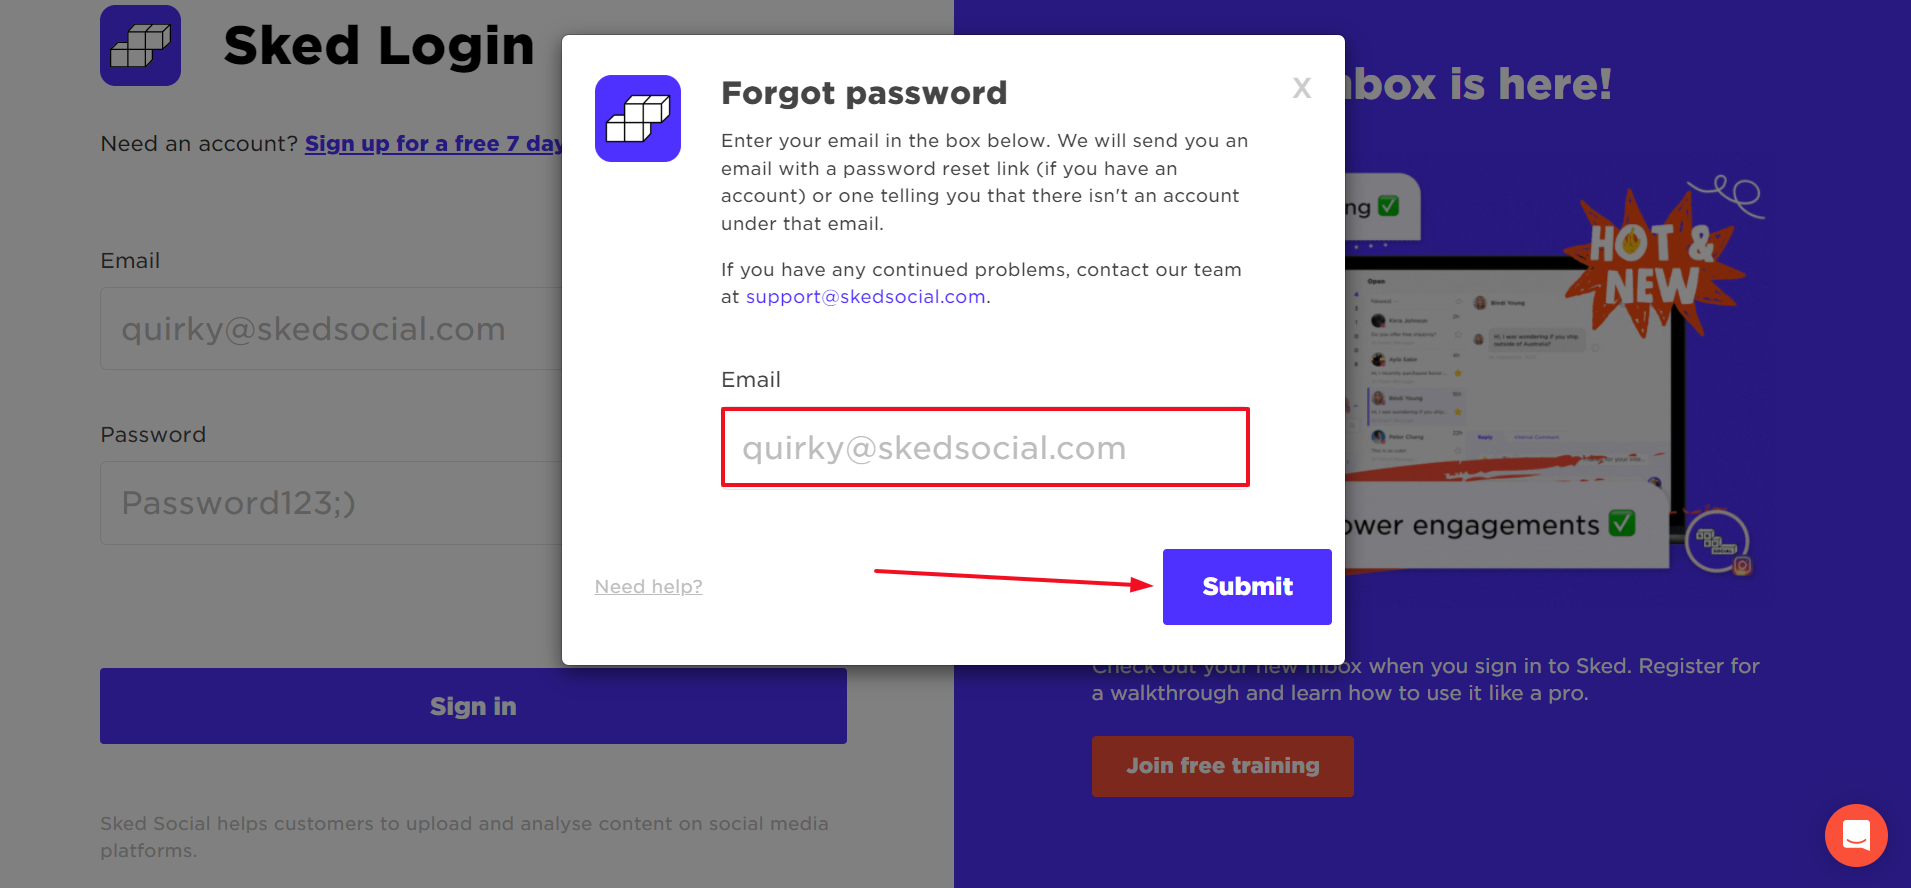Close the Forgot password dialog
1911x888 pixels.
click(x=1301, y=88)
